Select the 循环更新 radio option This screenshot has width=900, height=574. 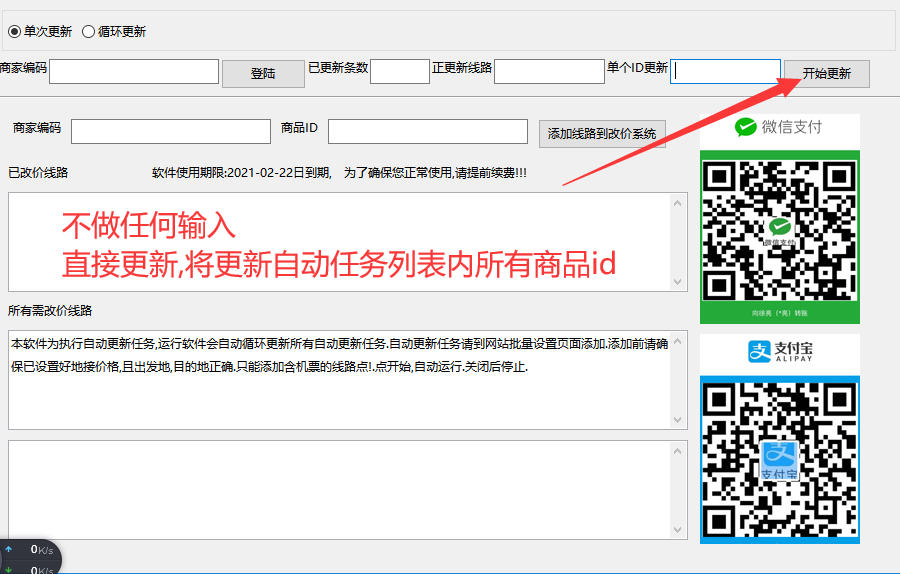click(114, 32)
